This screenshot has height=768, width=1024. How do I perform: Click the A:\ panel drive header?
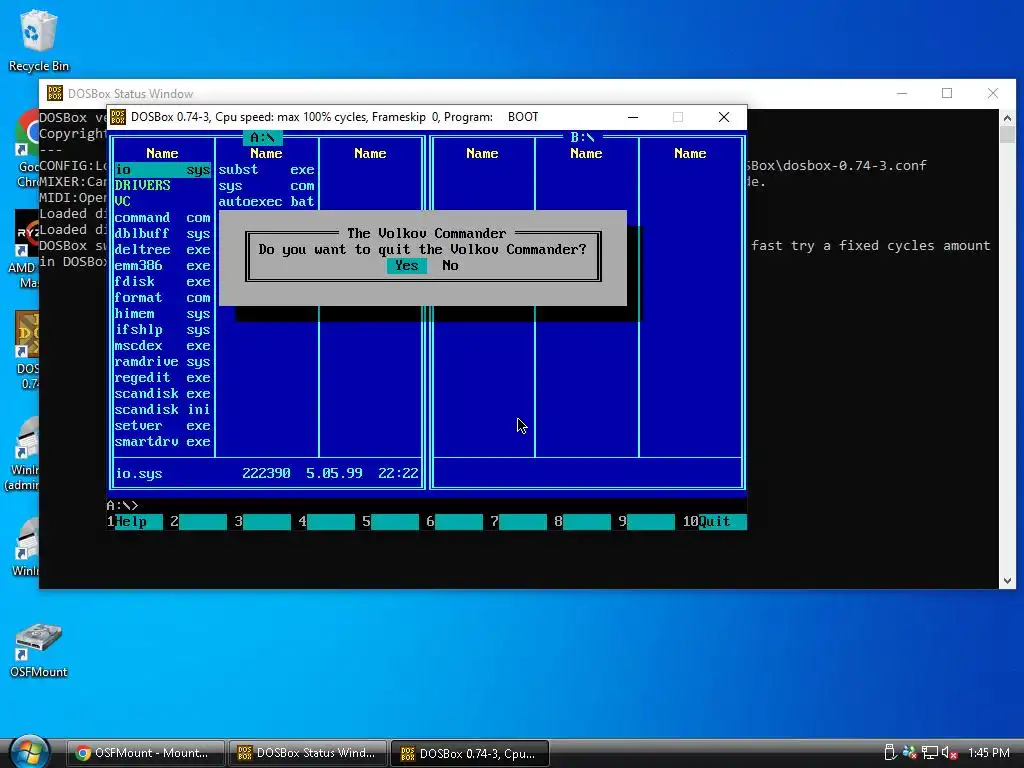tap(263, 138)
